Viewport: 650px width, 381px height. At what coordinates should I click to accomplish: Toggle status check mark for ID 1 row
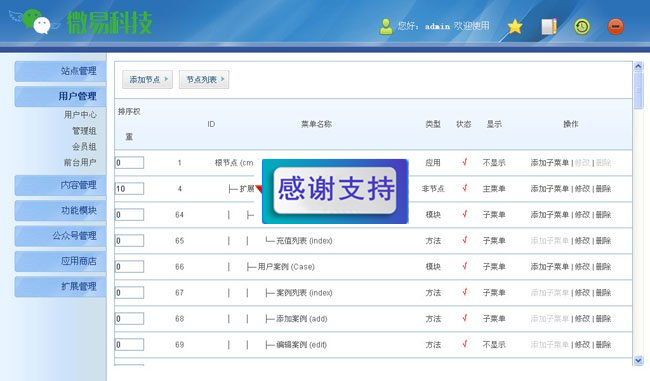pos(465,162)
